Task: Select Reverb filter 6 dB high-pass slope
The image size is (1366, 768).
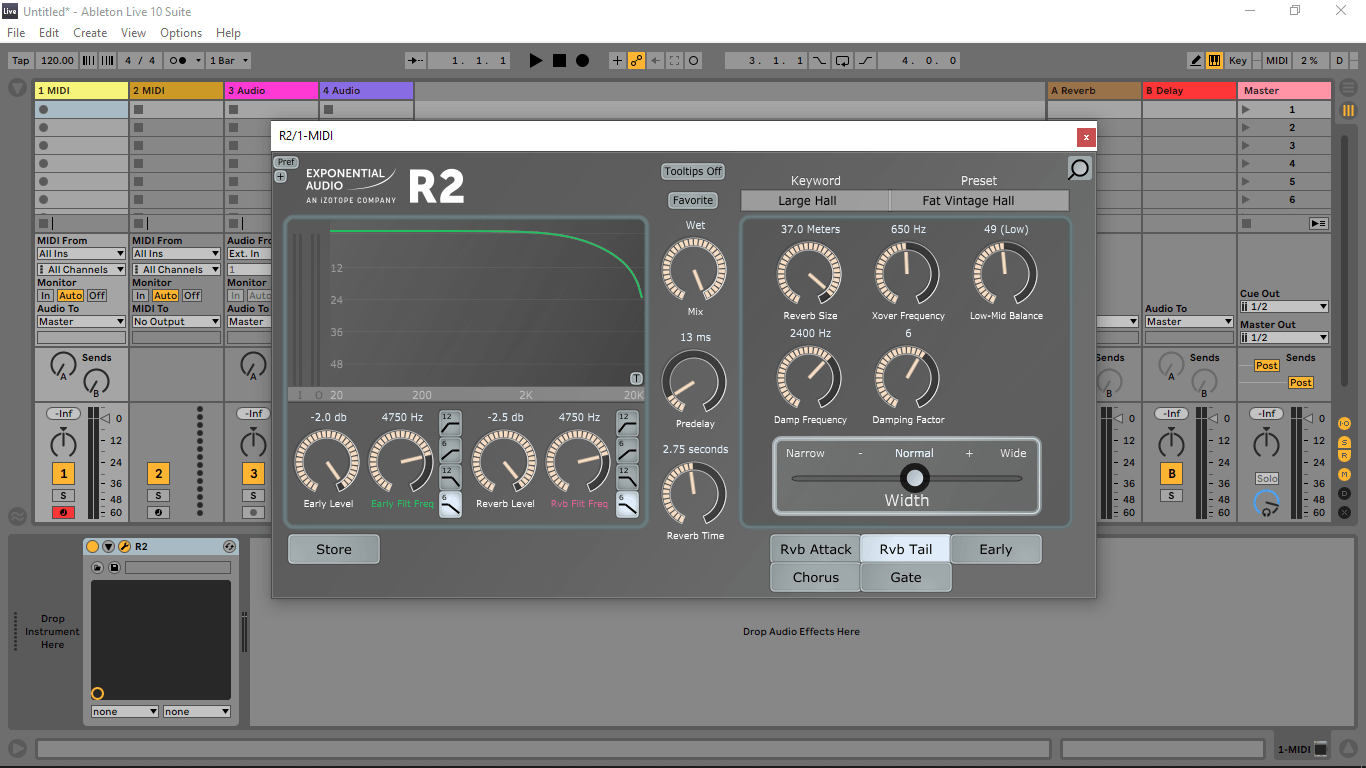Action: [627, 449]
